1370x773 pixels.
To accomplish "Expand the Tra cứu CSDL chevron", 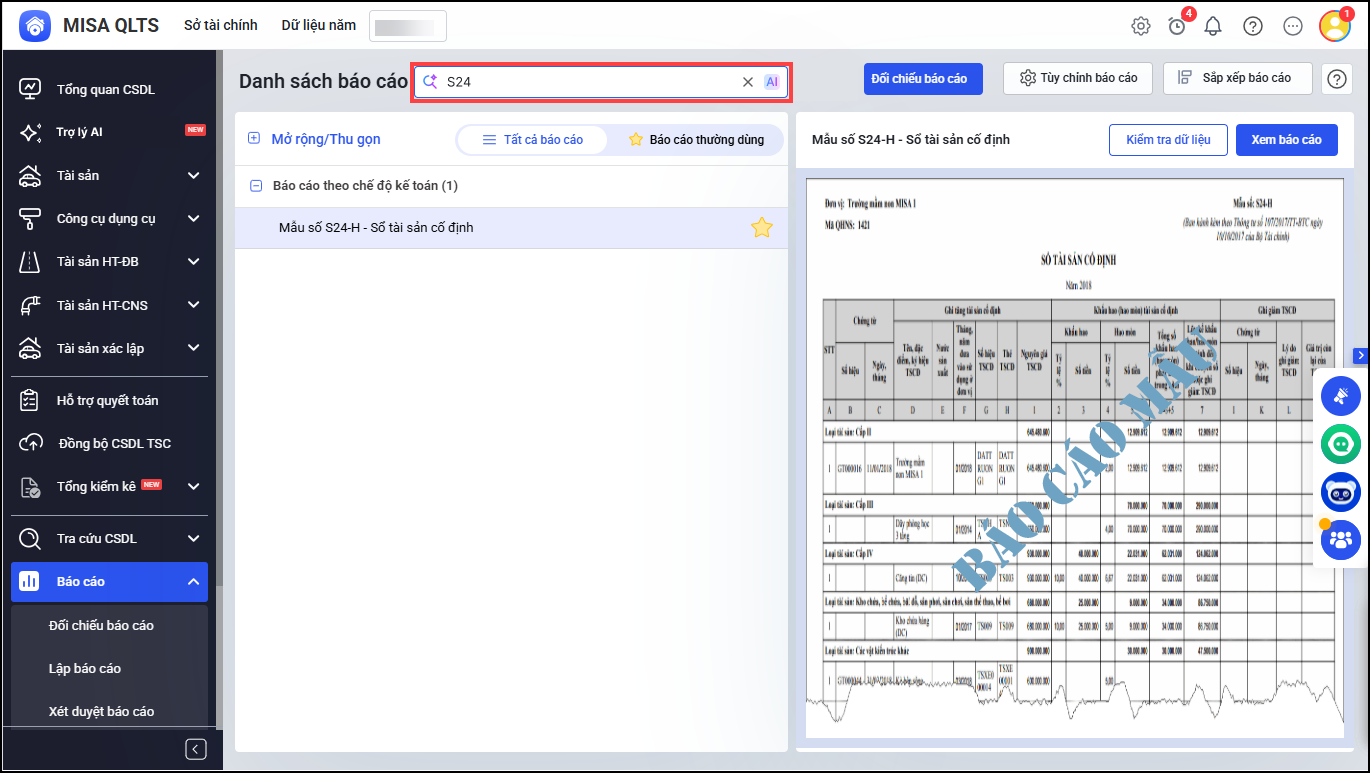I will click(x=193, y=539).
